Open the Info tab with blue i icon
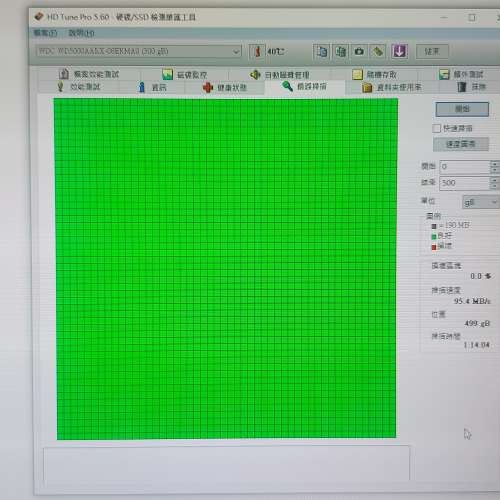500x500 pixels. coord(152,87)
